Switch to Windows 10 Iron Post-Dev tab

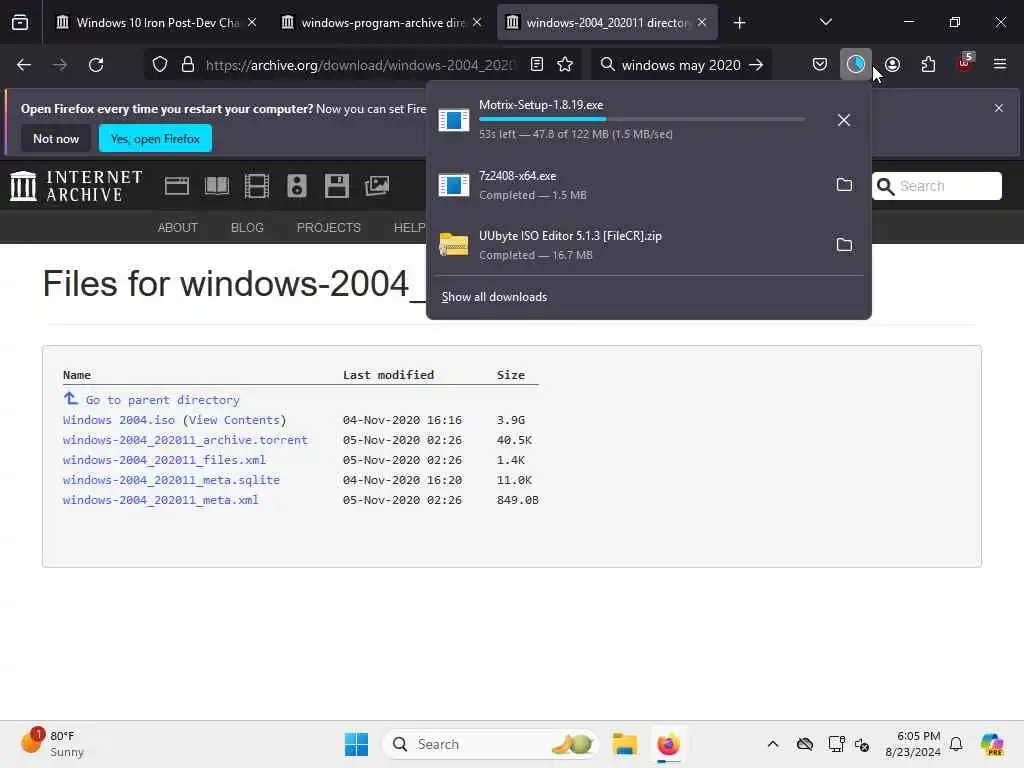(156, 23)
